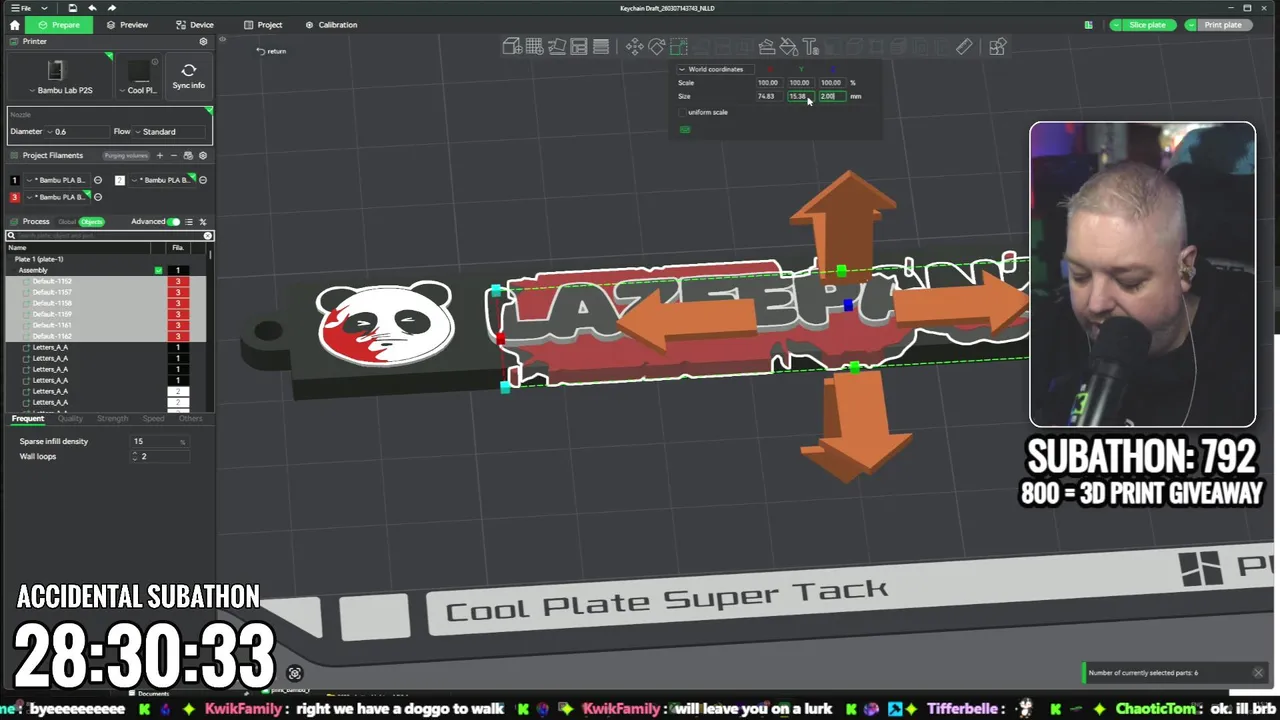
Task: Open the Quality settings tab
Action: pos(70,419)
